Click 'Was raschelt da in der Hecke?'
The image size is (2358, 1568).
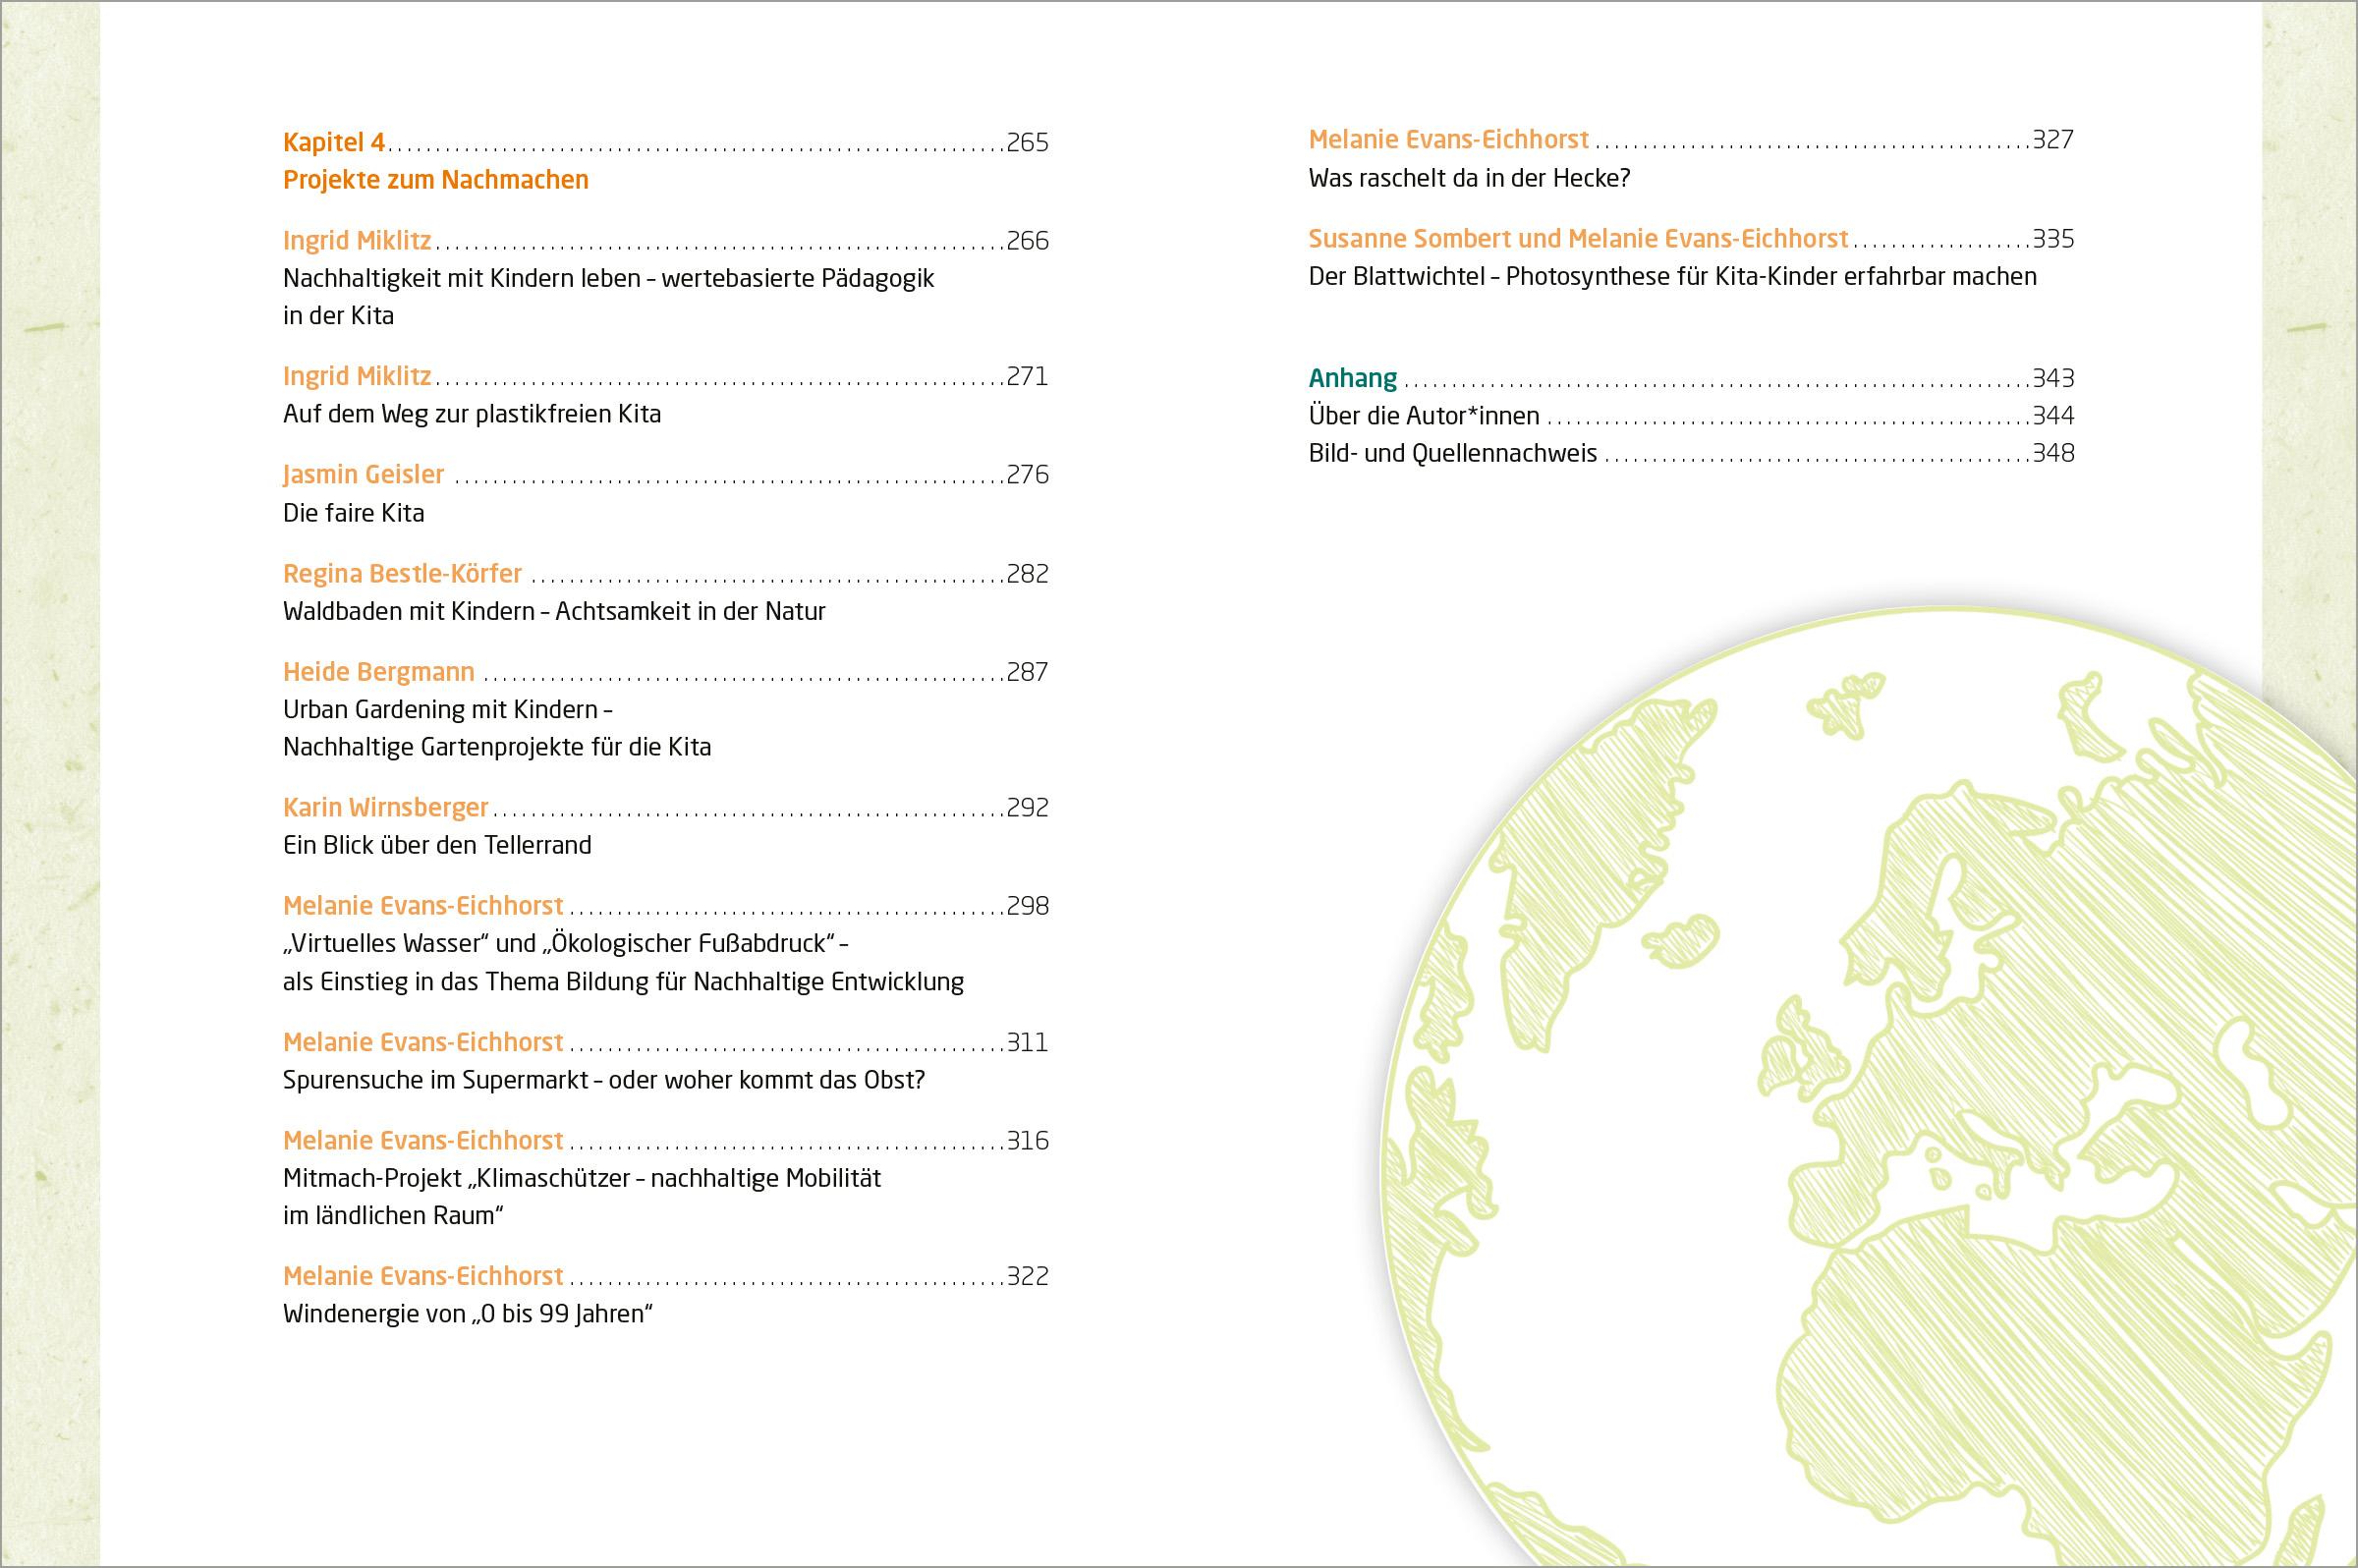pos(1469,179)
